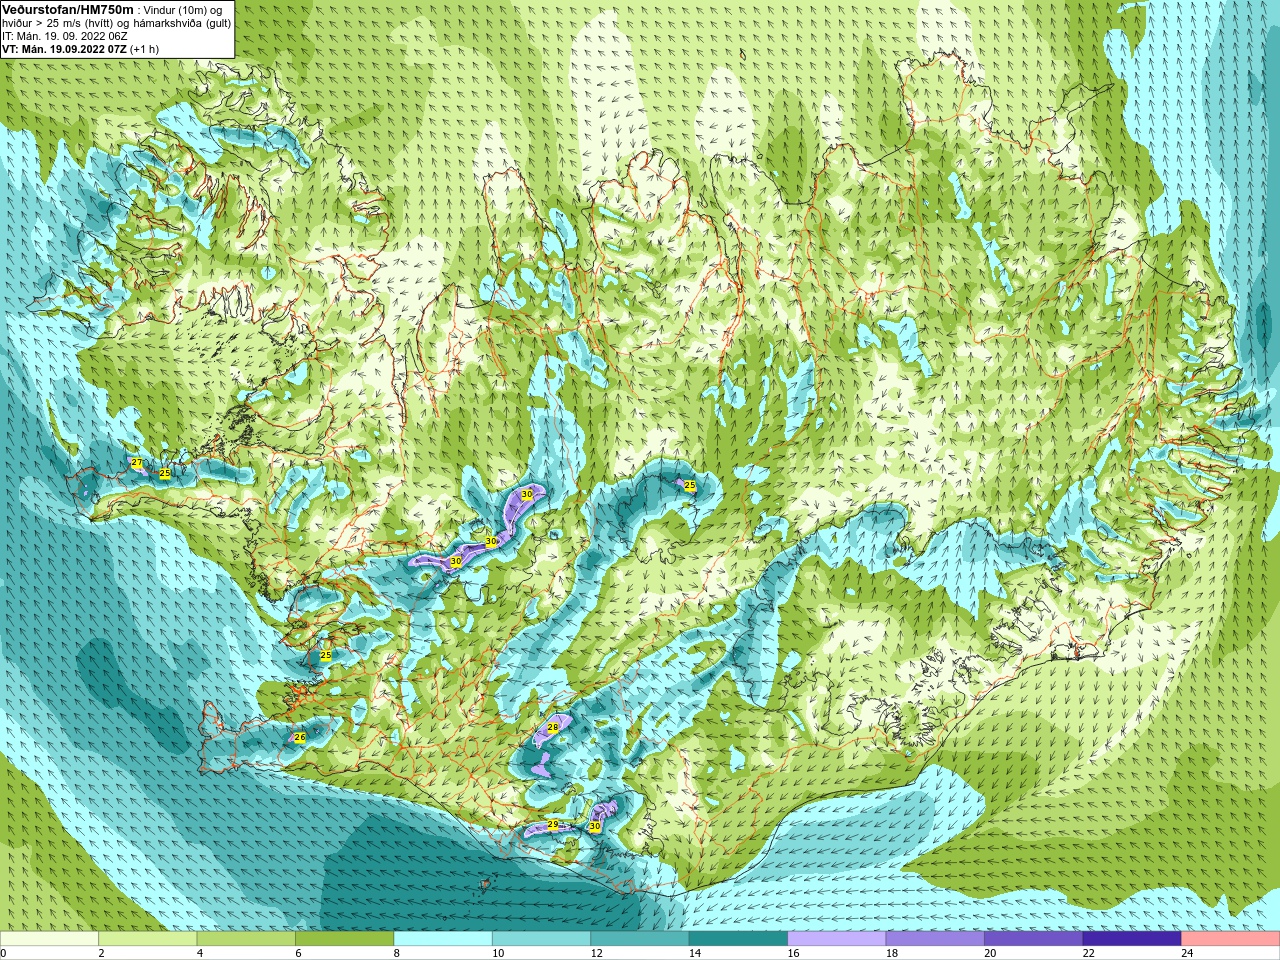Viewport: 1280px width, 960px height.
Task: Click the Veðurstofan/HM750m title text
Action: pyautogui.click(x=68, y=9)
